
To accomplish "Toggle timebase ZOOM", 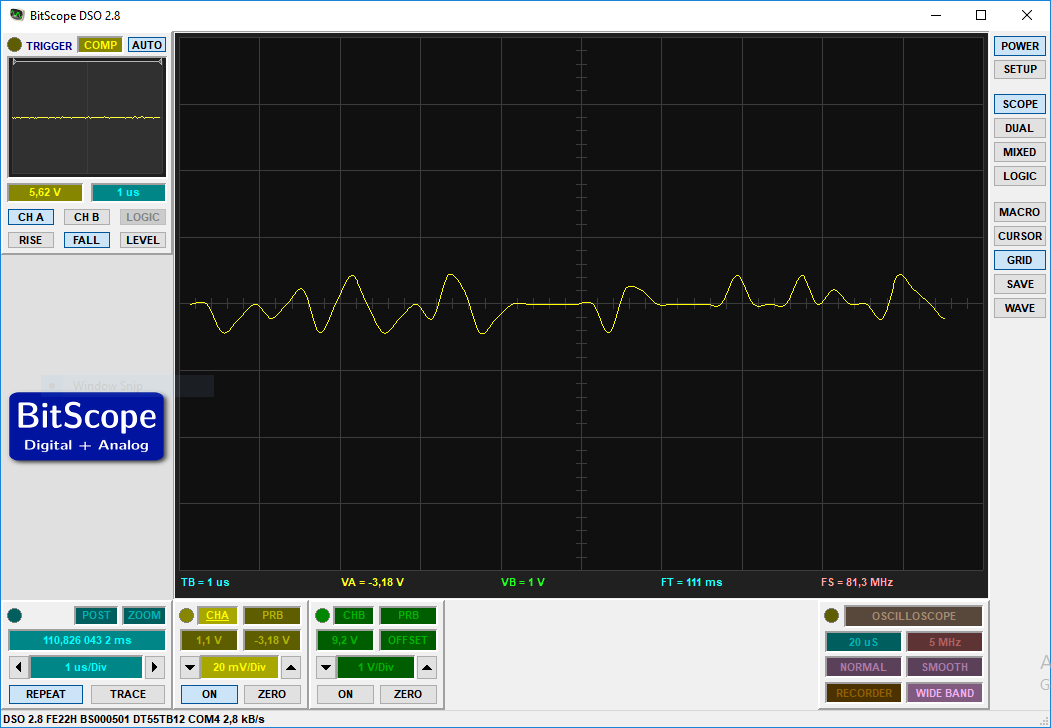I will (144, 615).
